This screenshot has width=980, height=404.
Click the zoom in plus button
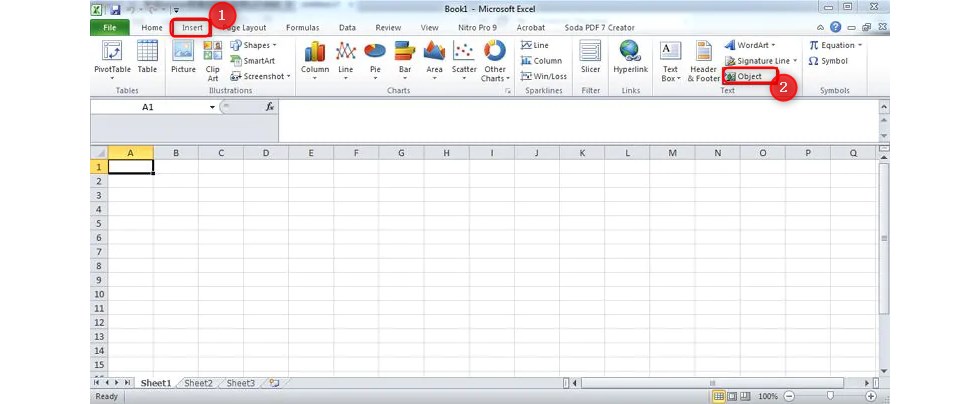tap(871, 396)
